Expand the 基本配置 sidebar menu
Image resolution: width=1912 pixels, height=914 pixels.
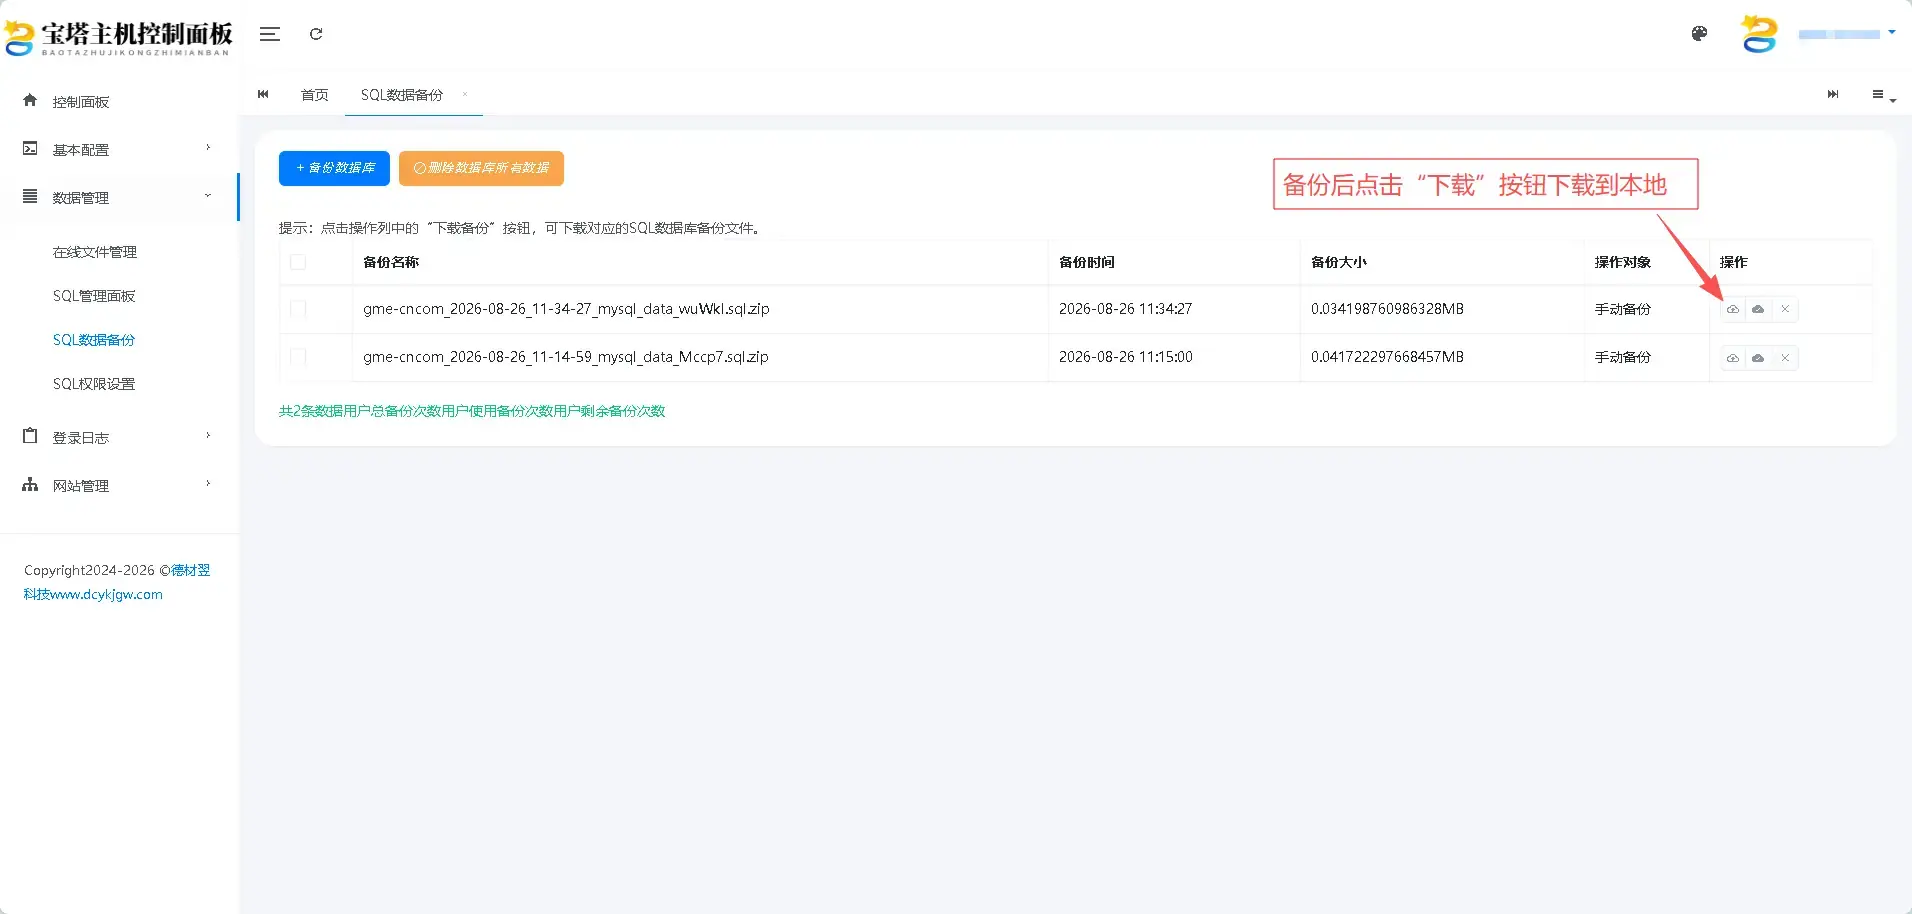coord(119,150)
